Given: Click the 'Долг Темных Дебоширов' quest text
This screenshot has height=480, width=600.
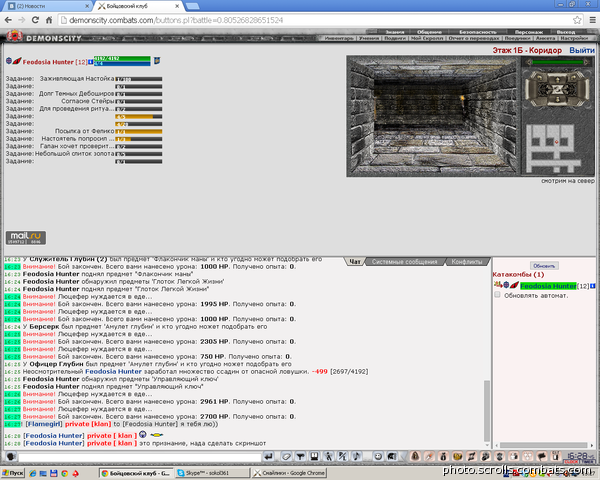Looking at the screenshot, I should point(76,93).
